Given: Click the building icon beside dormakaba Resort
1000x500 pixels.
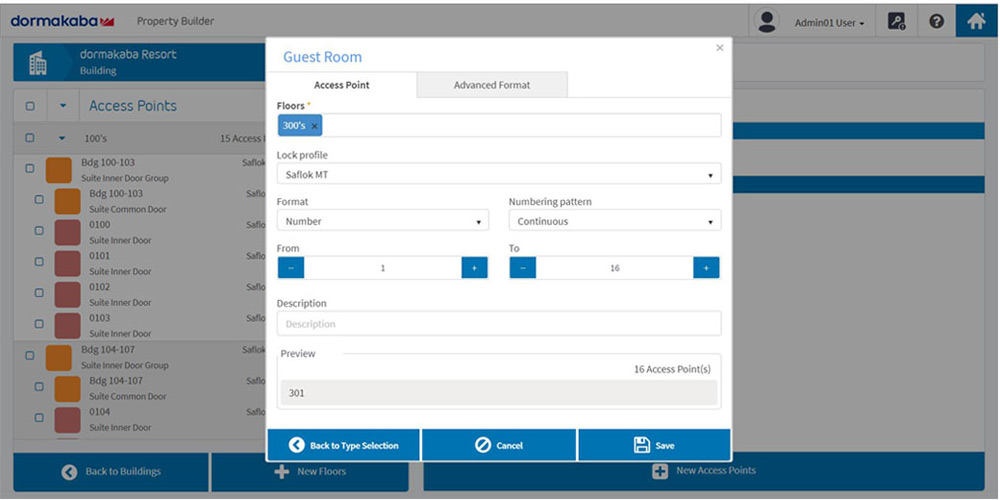Looking at the screenshot, I should click(37, 63).
